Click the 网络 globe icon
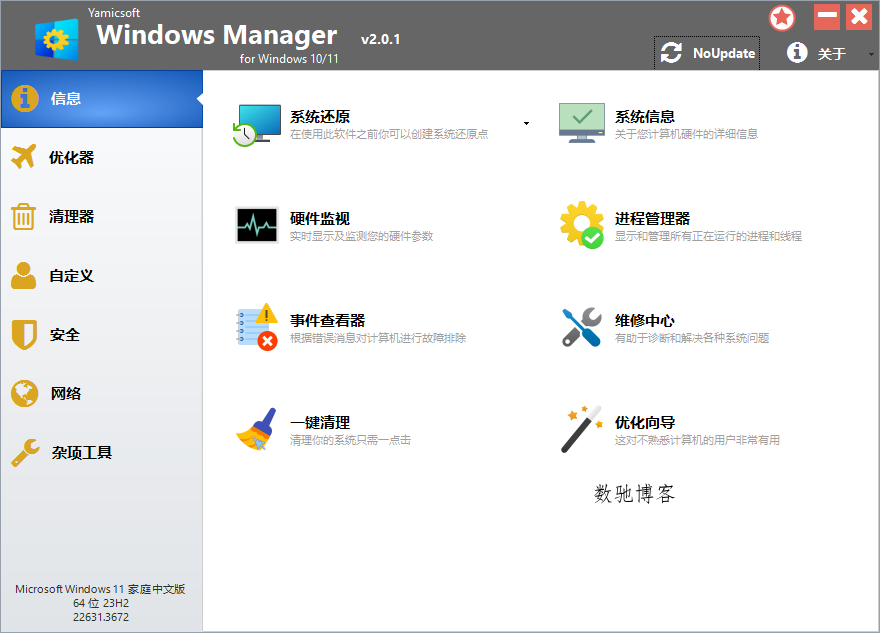 click(24, 393)
